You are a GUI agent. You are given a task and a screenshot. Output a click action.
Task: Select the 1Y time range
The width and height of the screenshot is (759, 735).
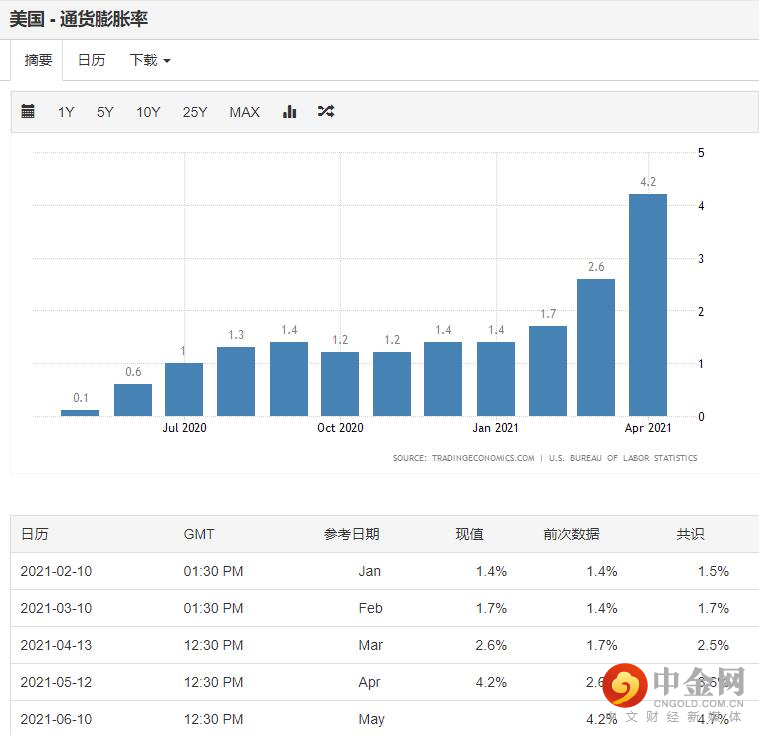pos(66,112)
